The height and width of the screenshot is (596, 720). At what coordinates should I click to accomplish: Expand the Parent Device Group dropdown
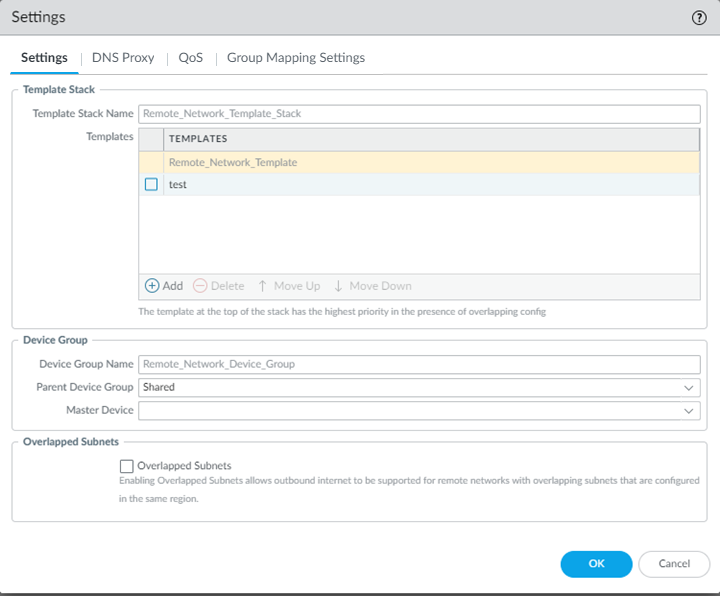tap(688, 387)
